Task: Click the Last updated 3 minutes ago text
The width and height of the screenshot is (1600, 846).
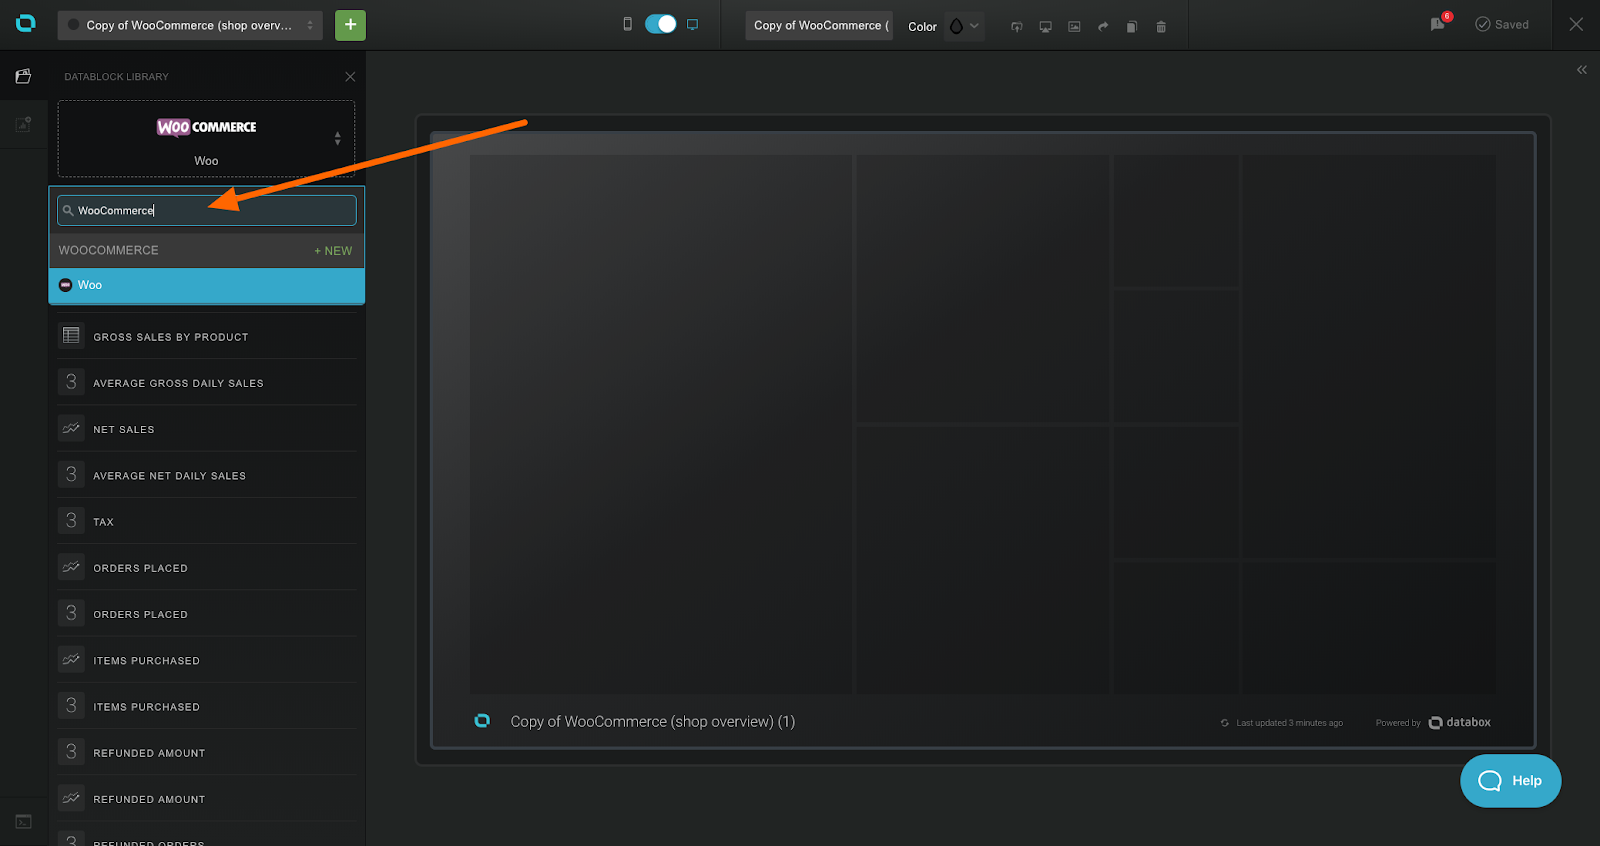Action: click(x=1289, y=723)
